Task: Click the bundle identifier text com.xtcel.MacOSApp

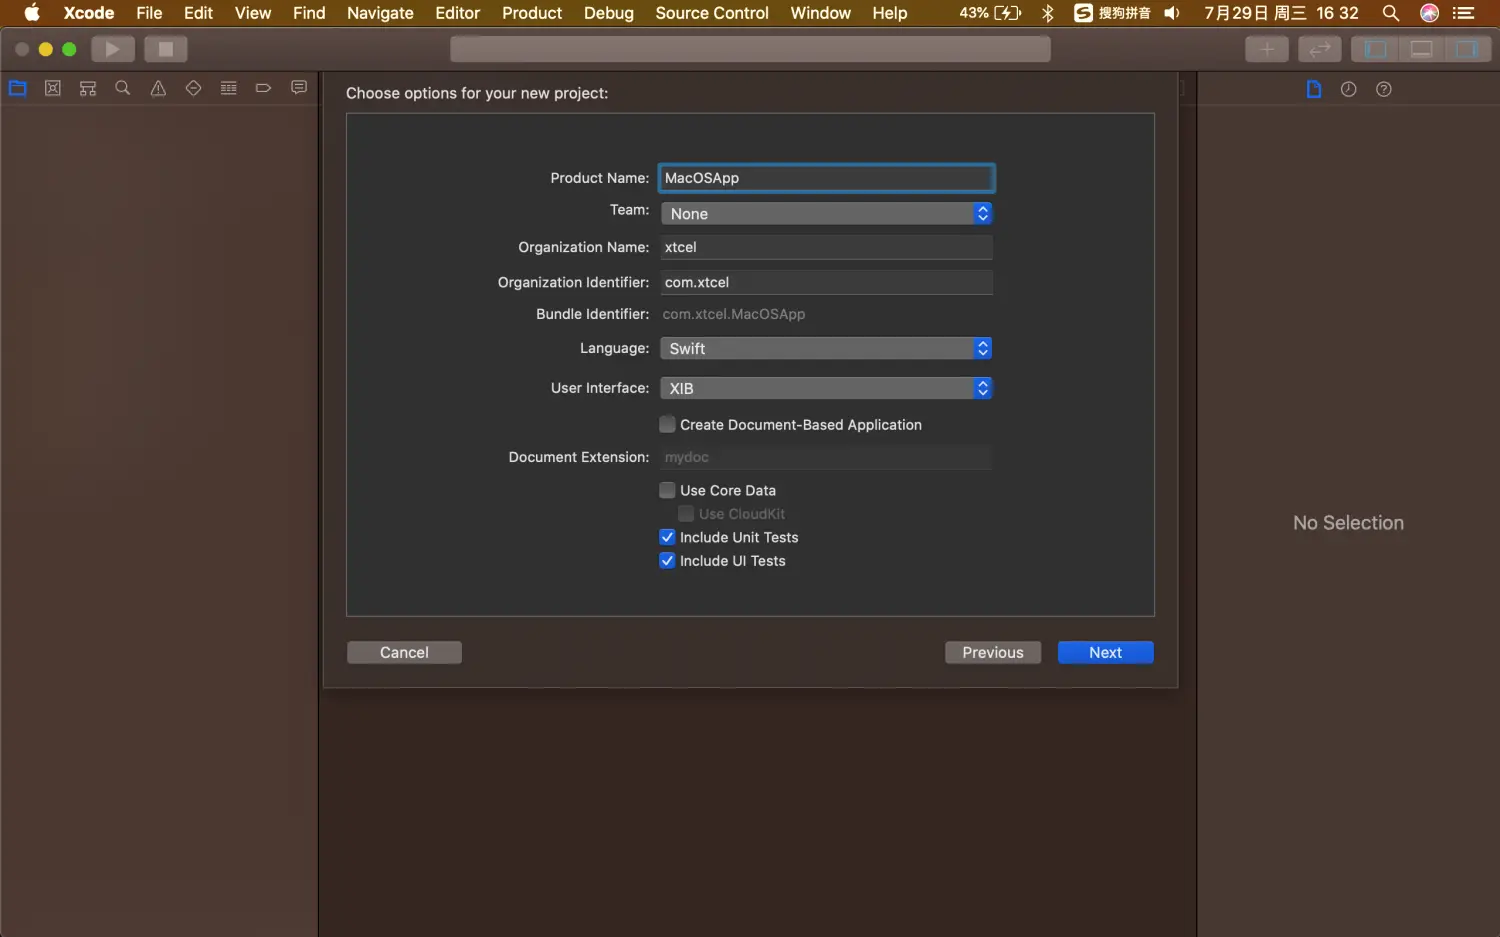Action: coord(734,314)
